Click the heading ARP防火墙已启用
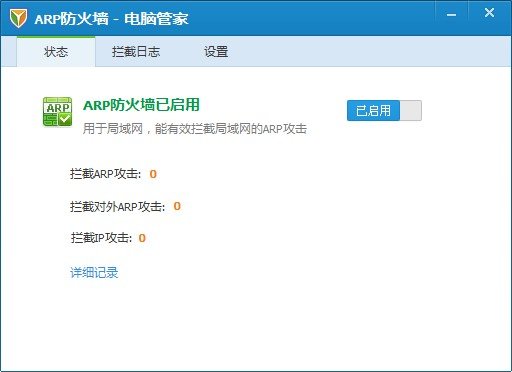512x372 pixels. tap(141, 105)
